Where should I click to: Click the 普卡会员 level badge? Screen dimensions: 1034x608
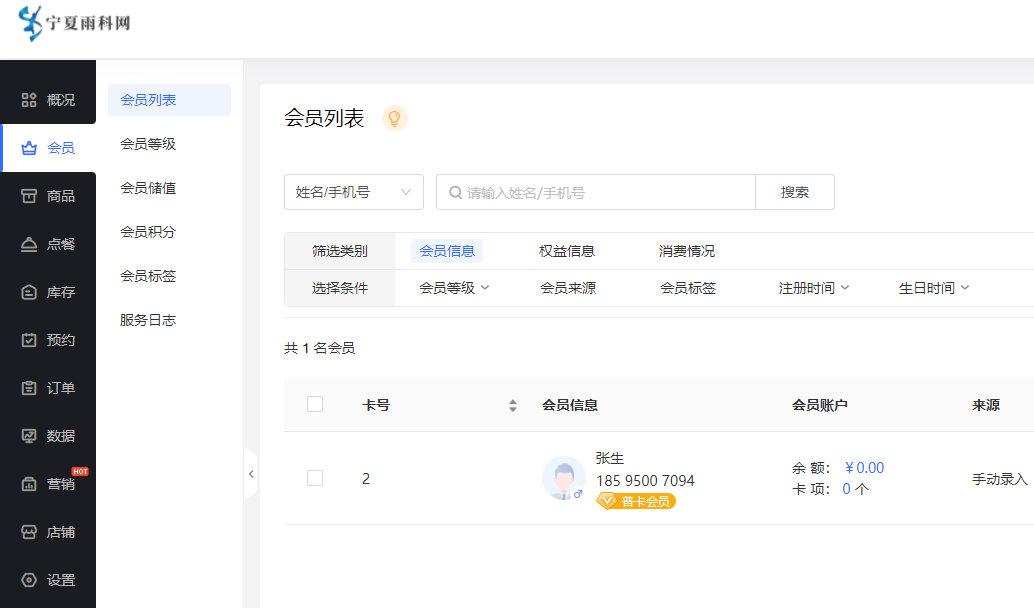[x=636, y=502]
